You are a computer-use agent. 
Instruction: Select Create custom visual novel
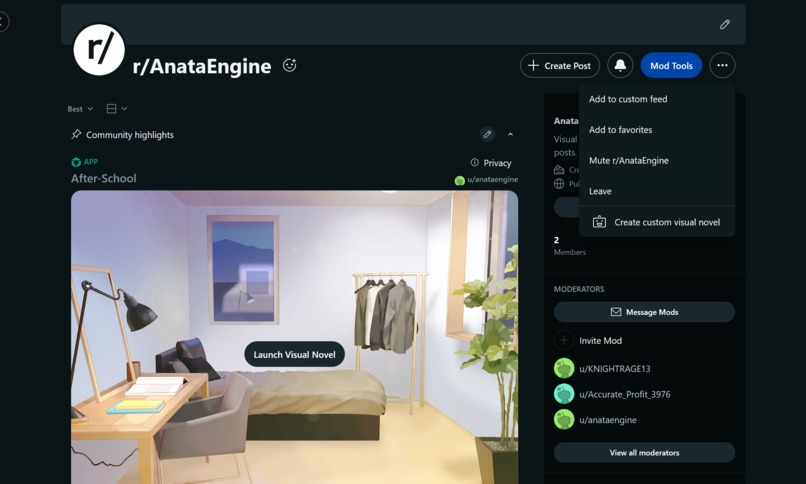(x=657, y=222)
